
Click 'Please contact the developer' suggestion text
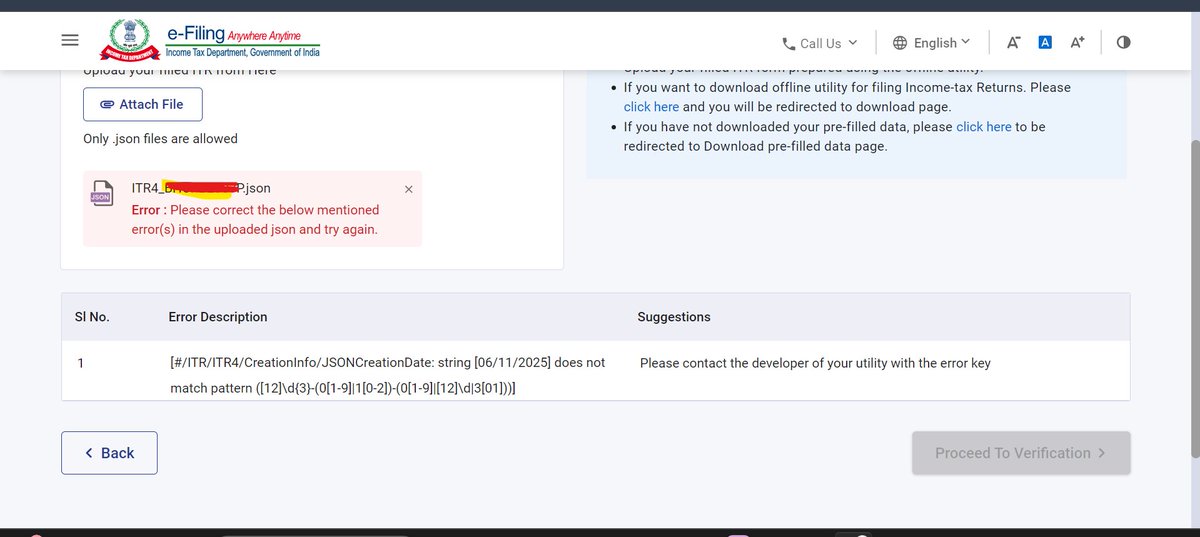(815, 363)
